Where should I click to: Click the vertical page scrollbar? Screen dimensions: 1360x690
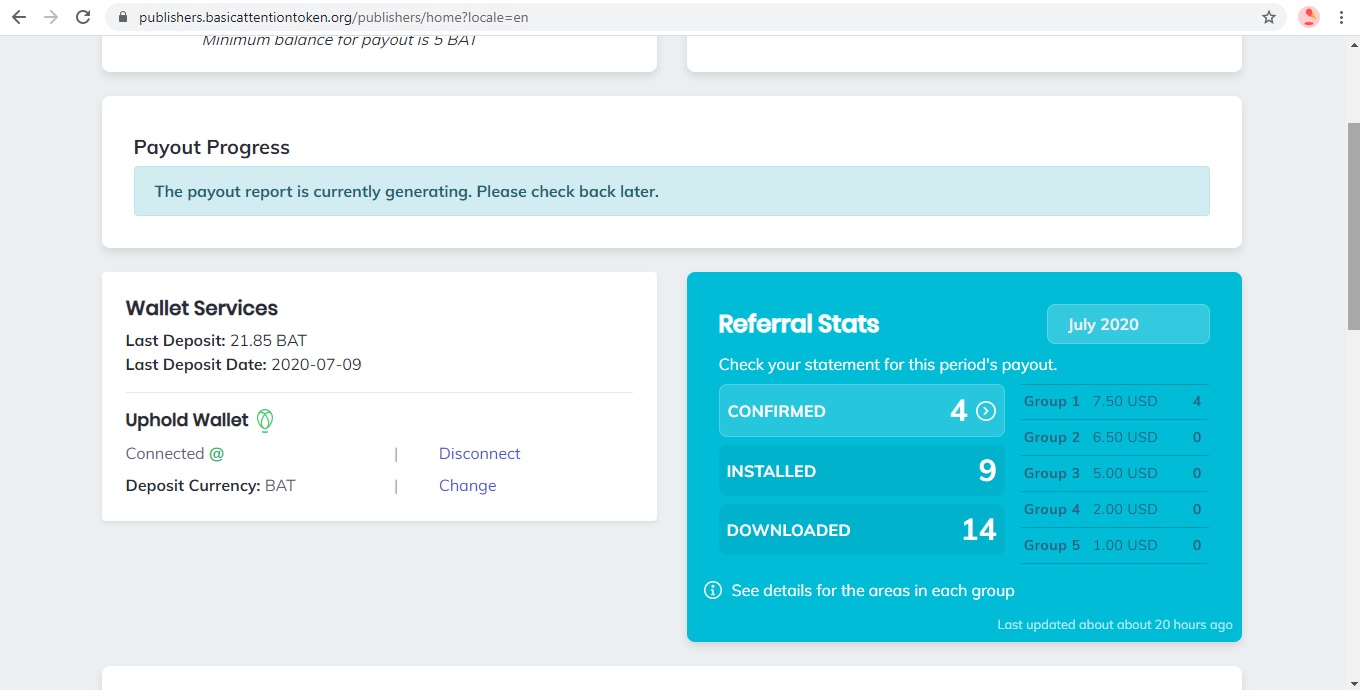coord(1353,225)
